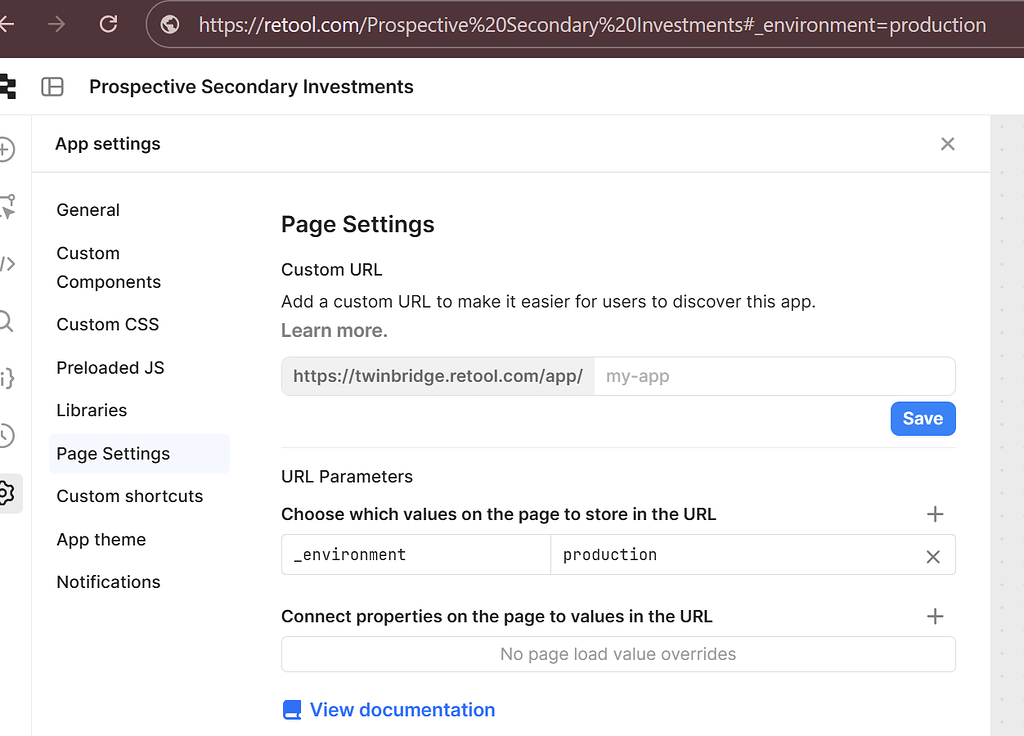Go back in browser history
The image size is (1024, 736).
coord(7,25)
